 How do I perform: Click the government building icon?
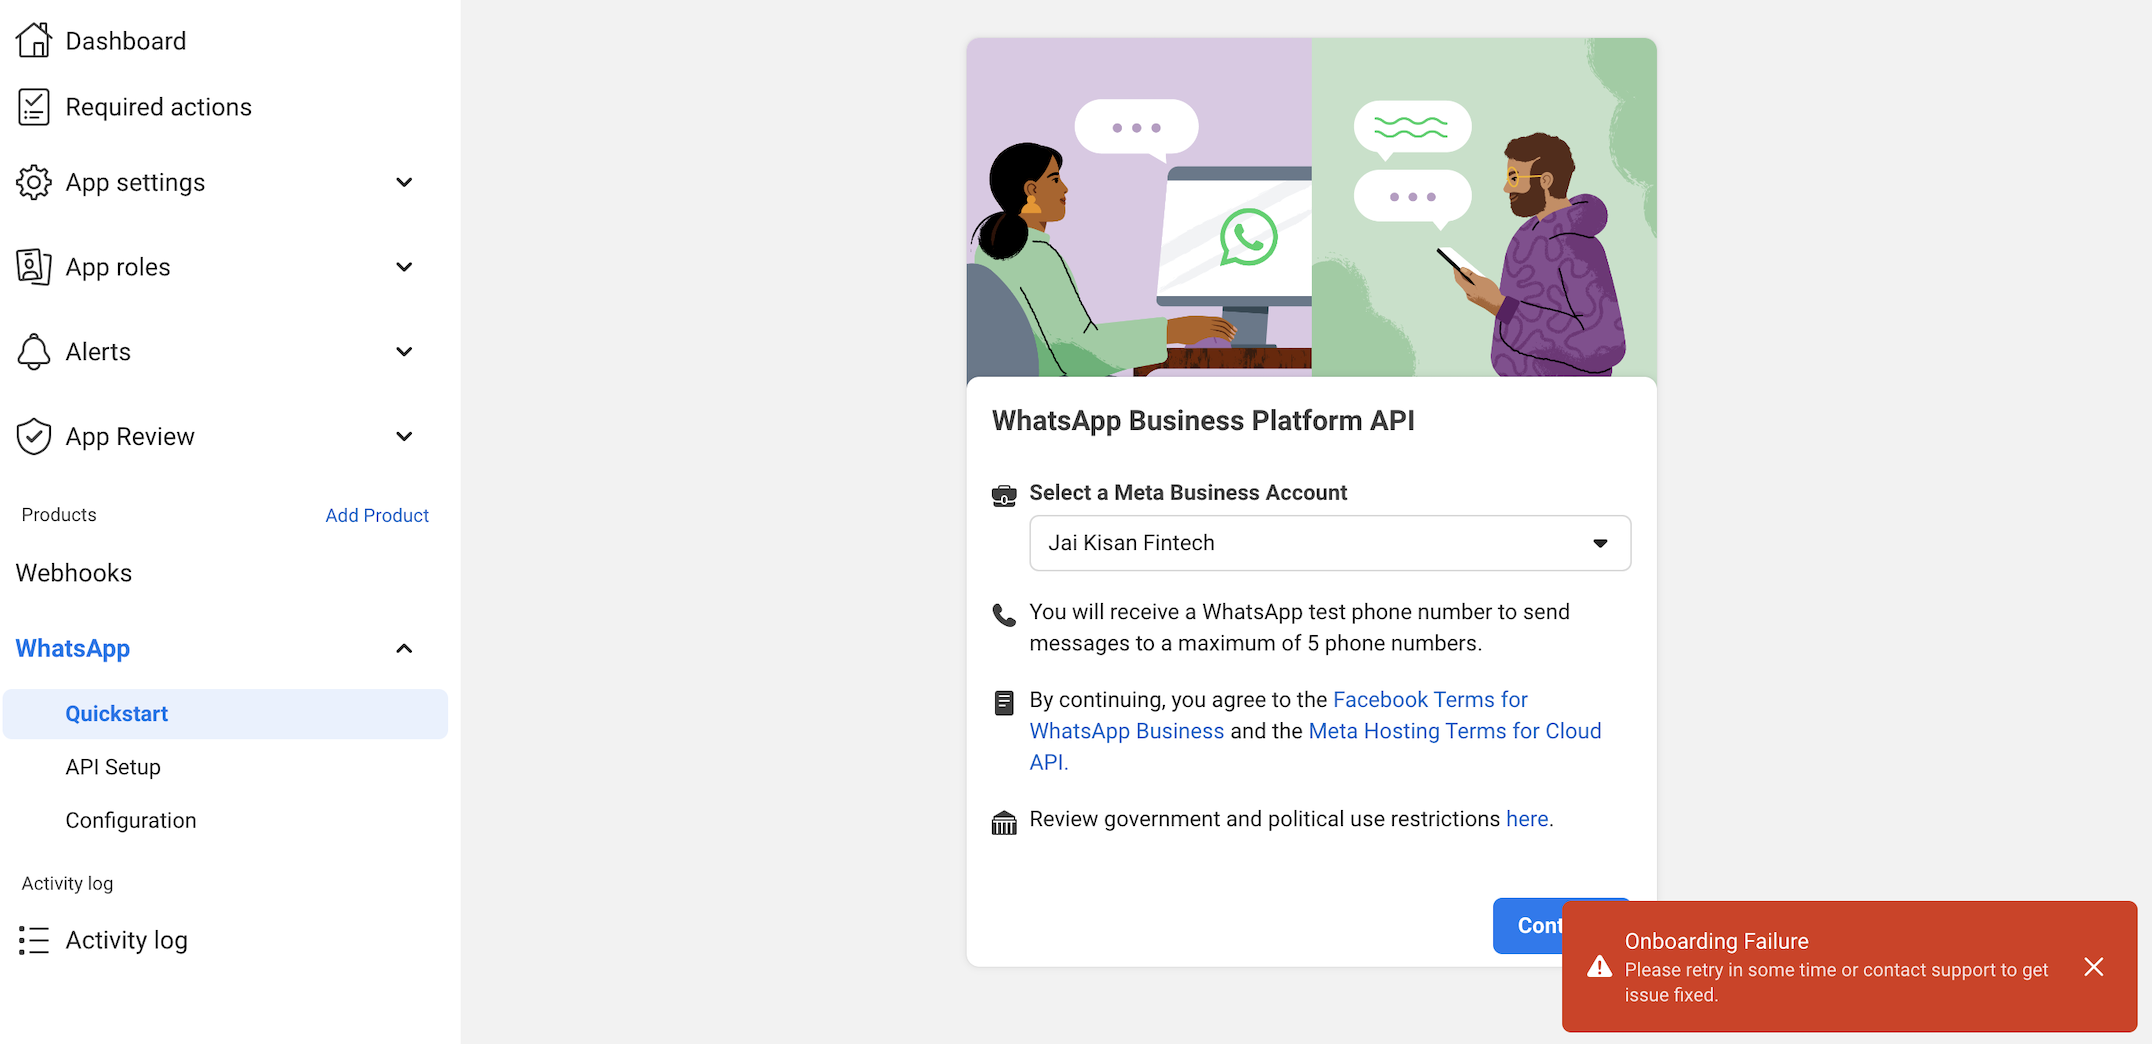coord(1004,823)
